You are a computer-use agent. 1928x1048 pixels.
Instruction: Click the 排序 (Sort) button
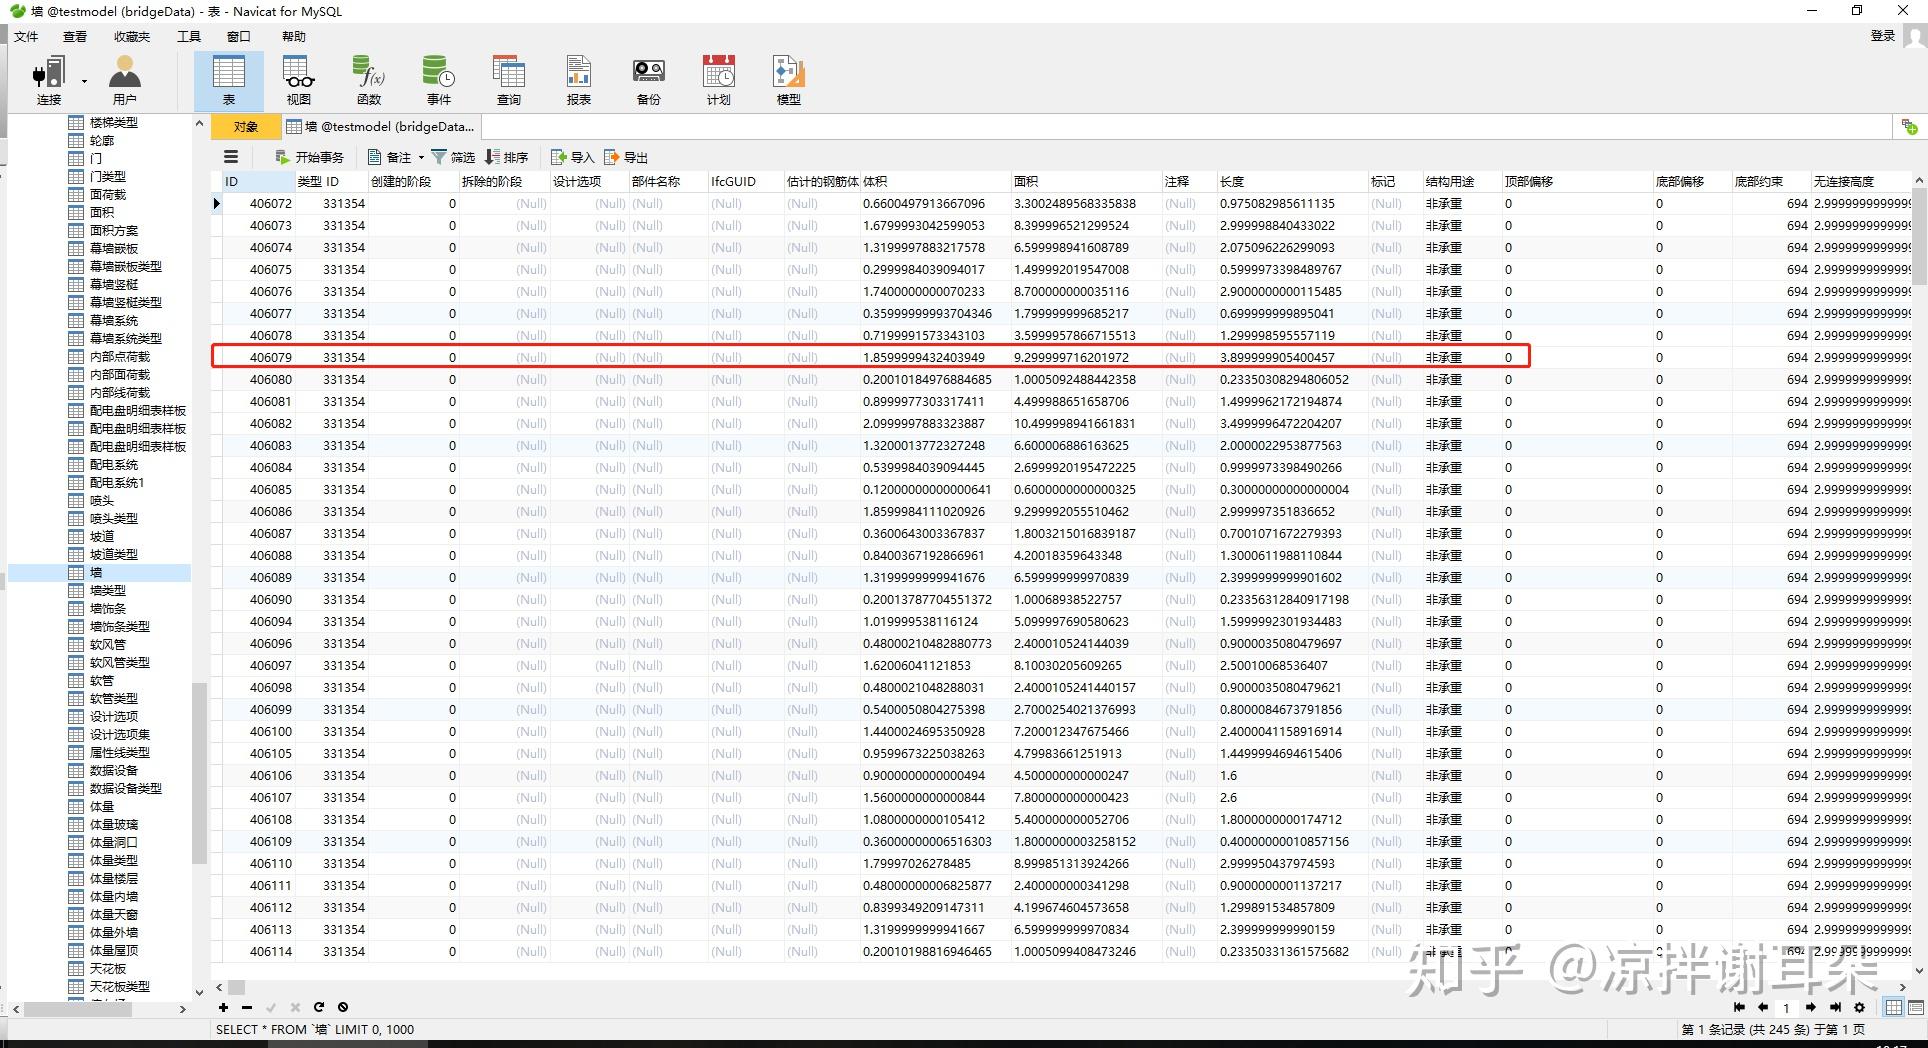tap(506, 157)
